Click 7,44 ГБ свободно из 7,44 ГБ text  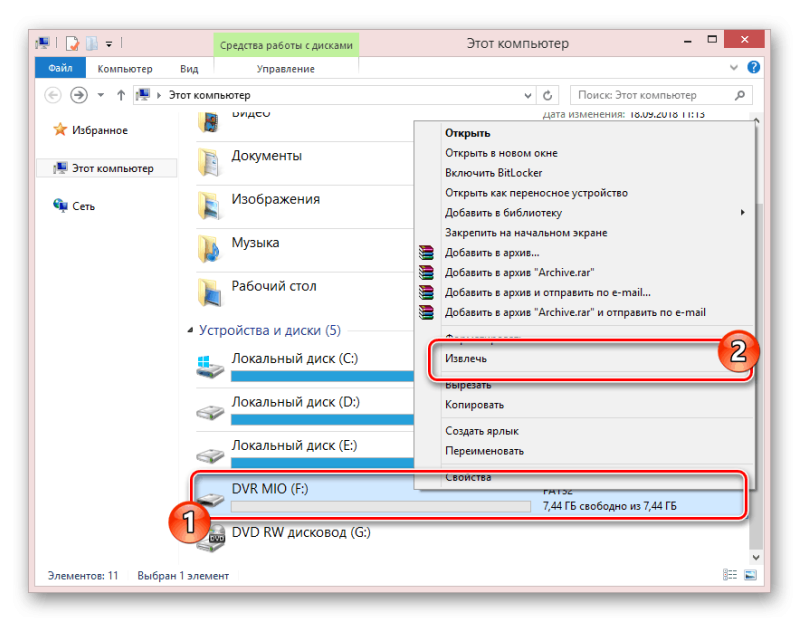[610, 506]
